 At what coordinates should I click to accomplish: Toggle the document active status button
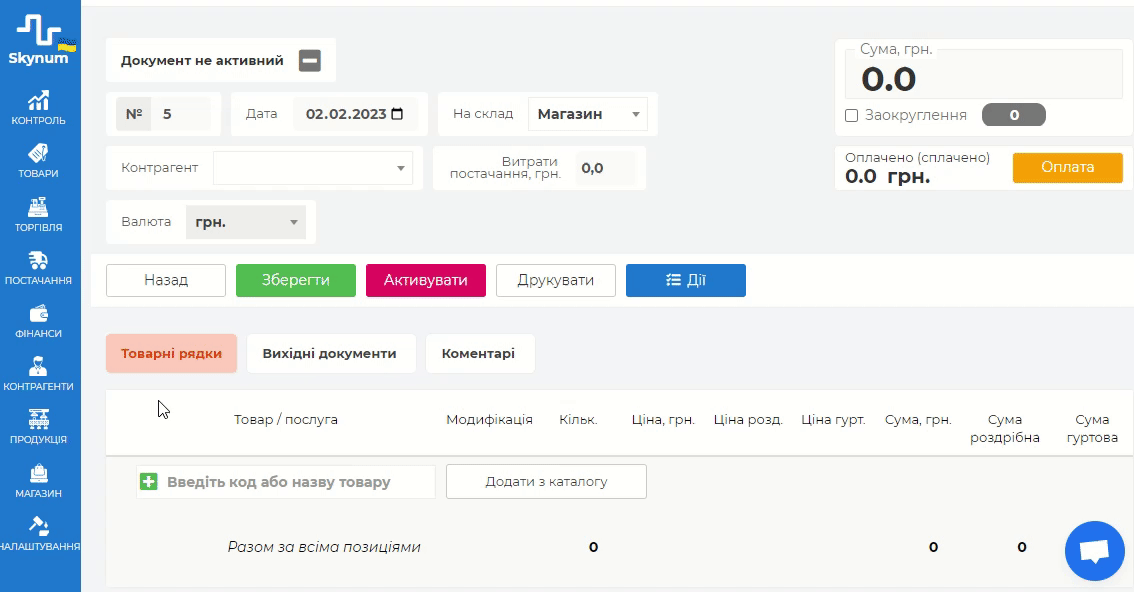point(310,61)
